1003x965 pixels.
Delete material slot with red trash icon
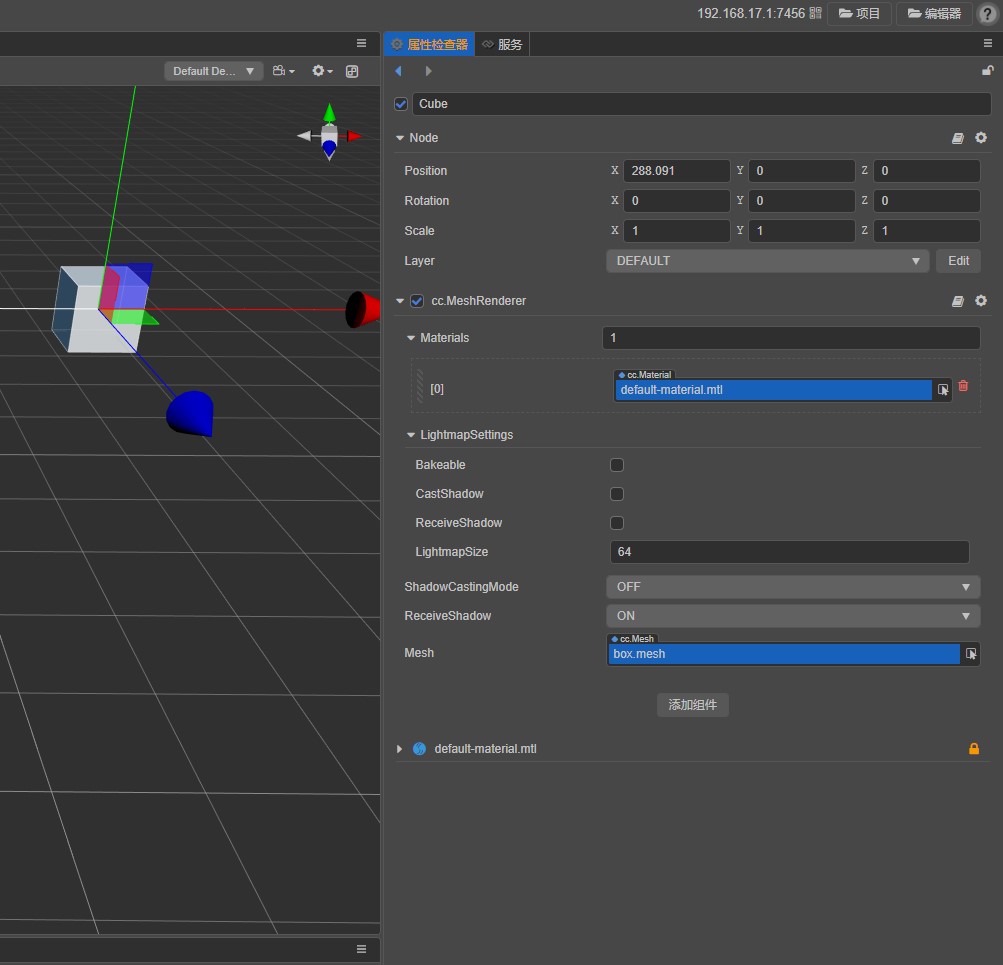pos(963,386)
